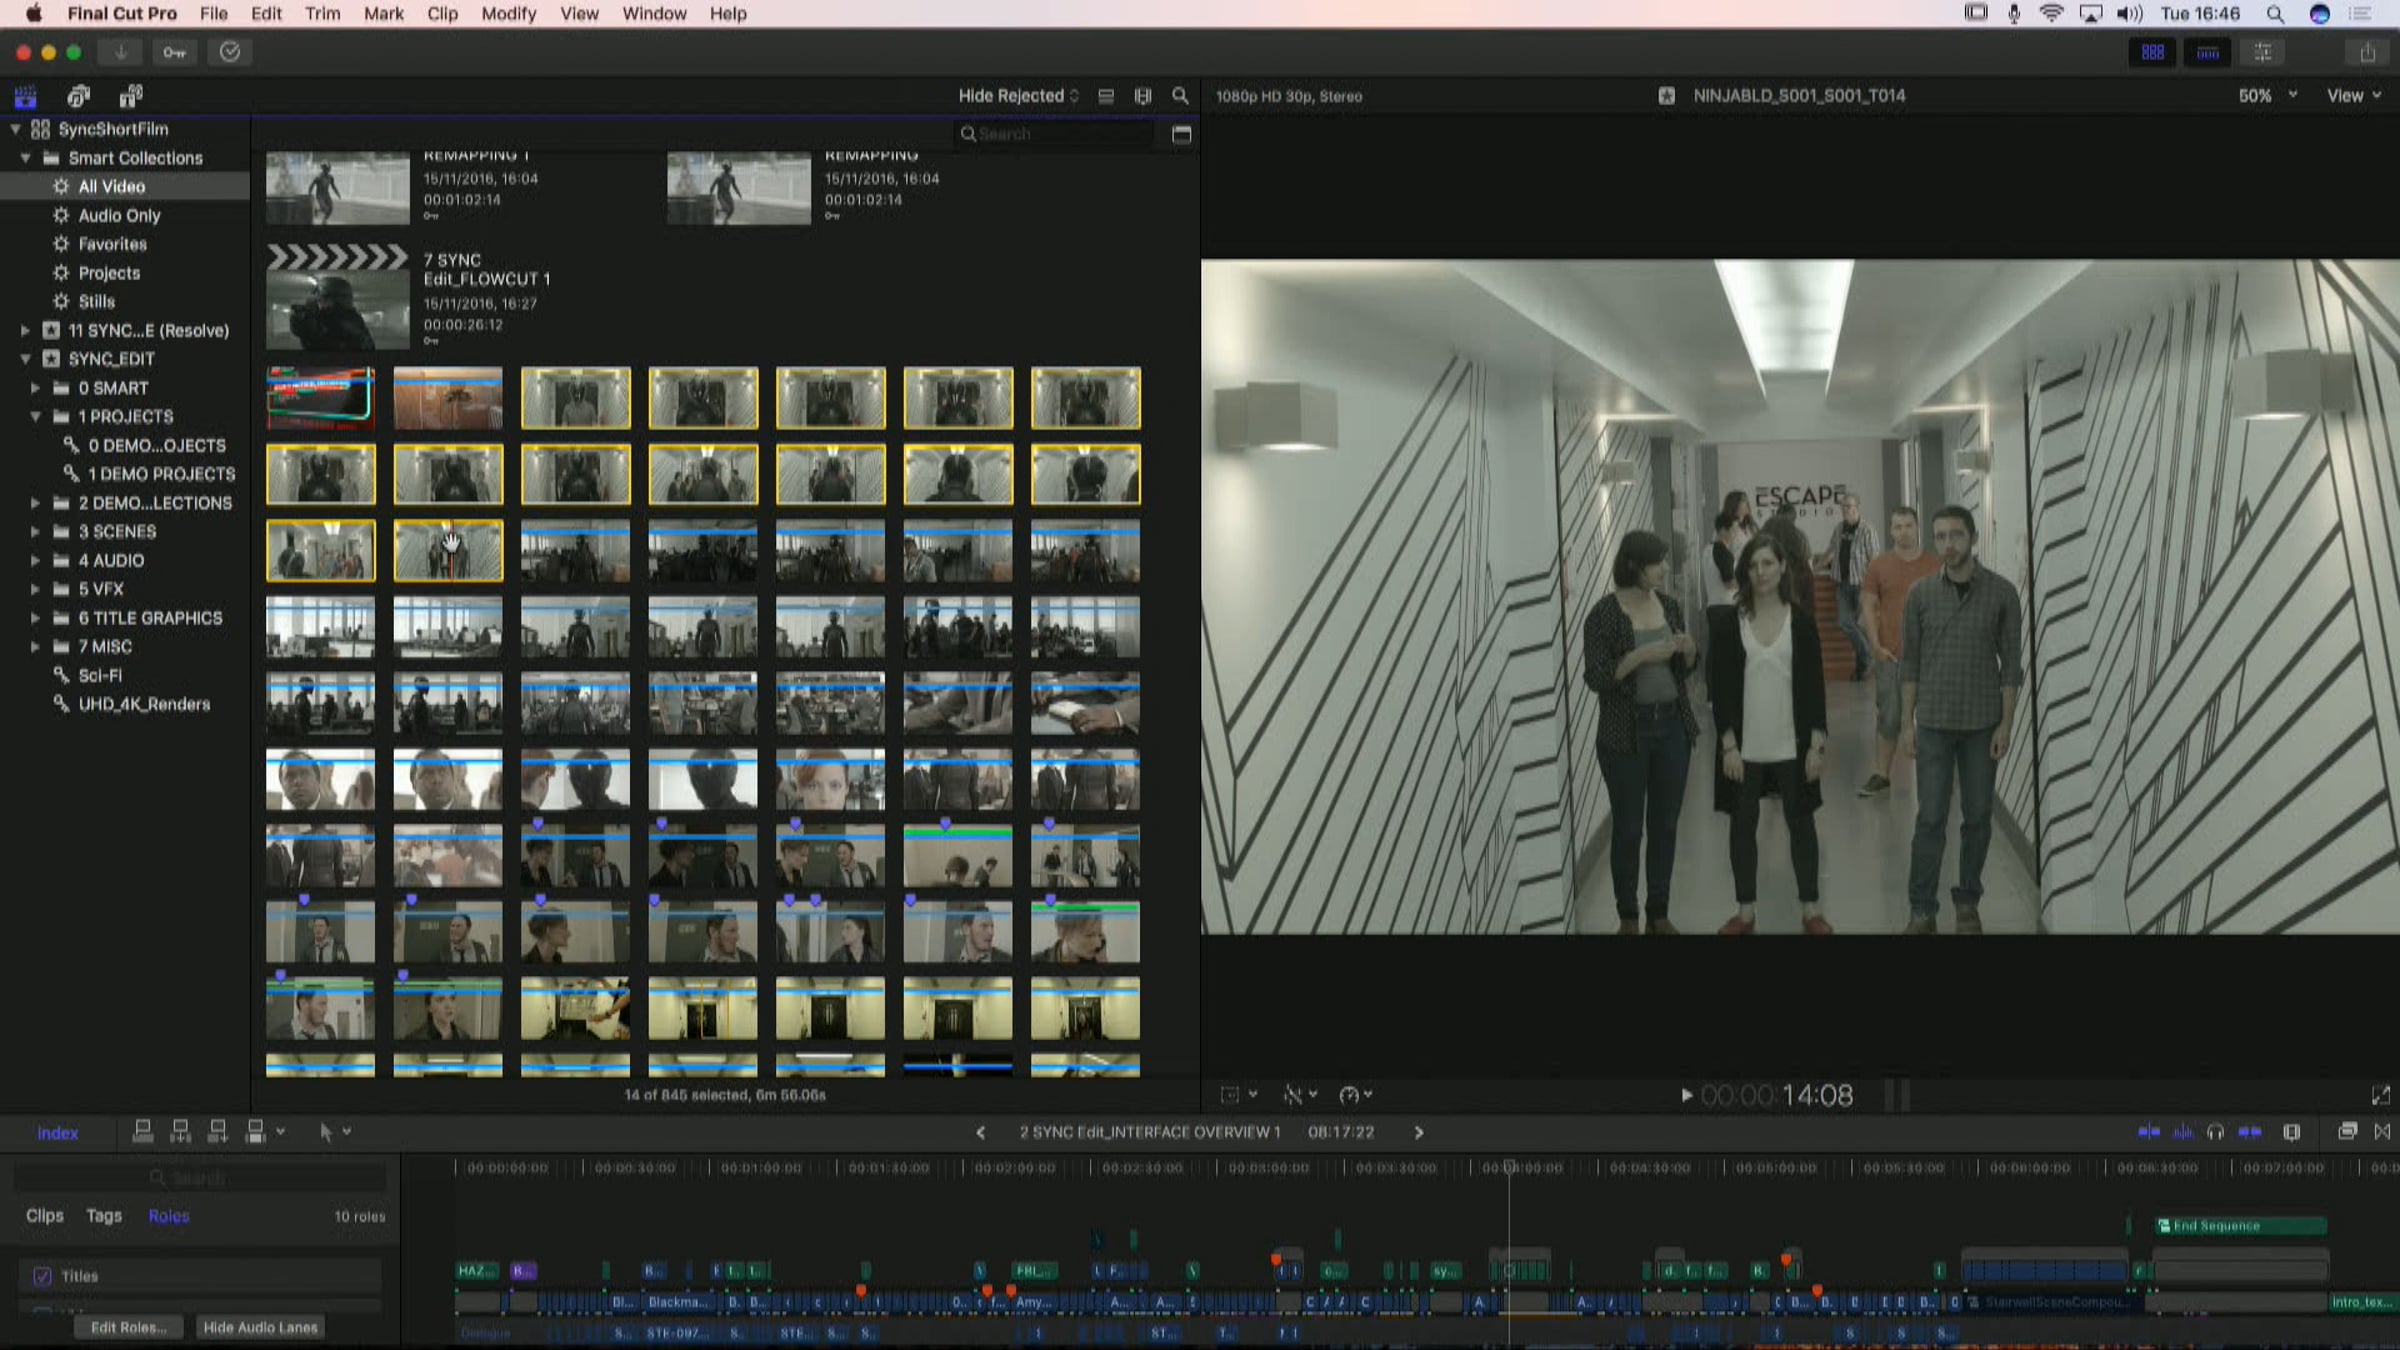
Task: Click the overwrite clip edit icon
Action: 255,1131
